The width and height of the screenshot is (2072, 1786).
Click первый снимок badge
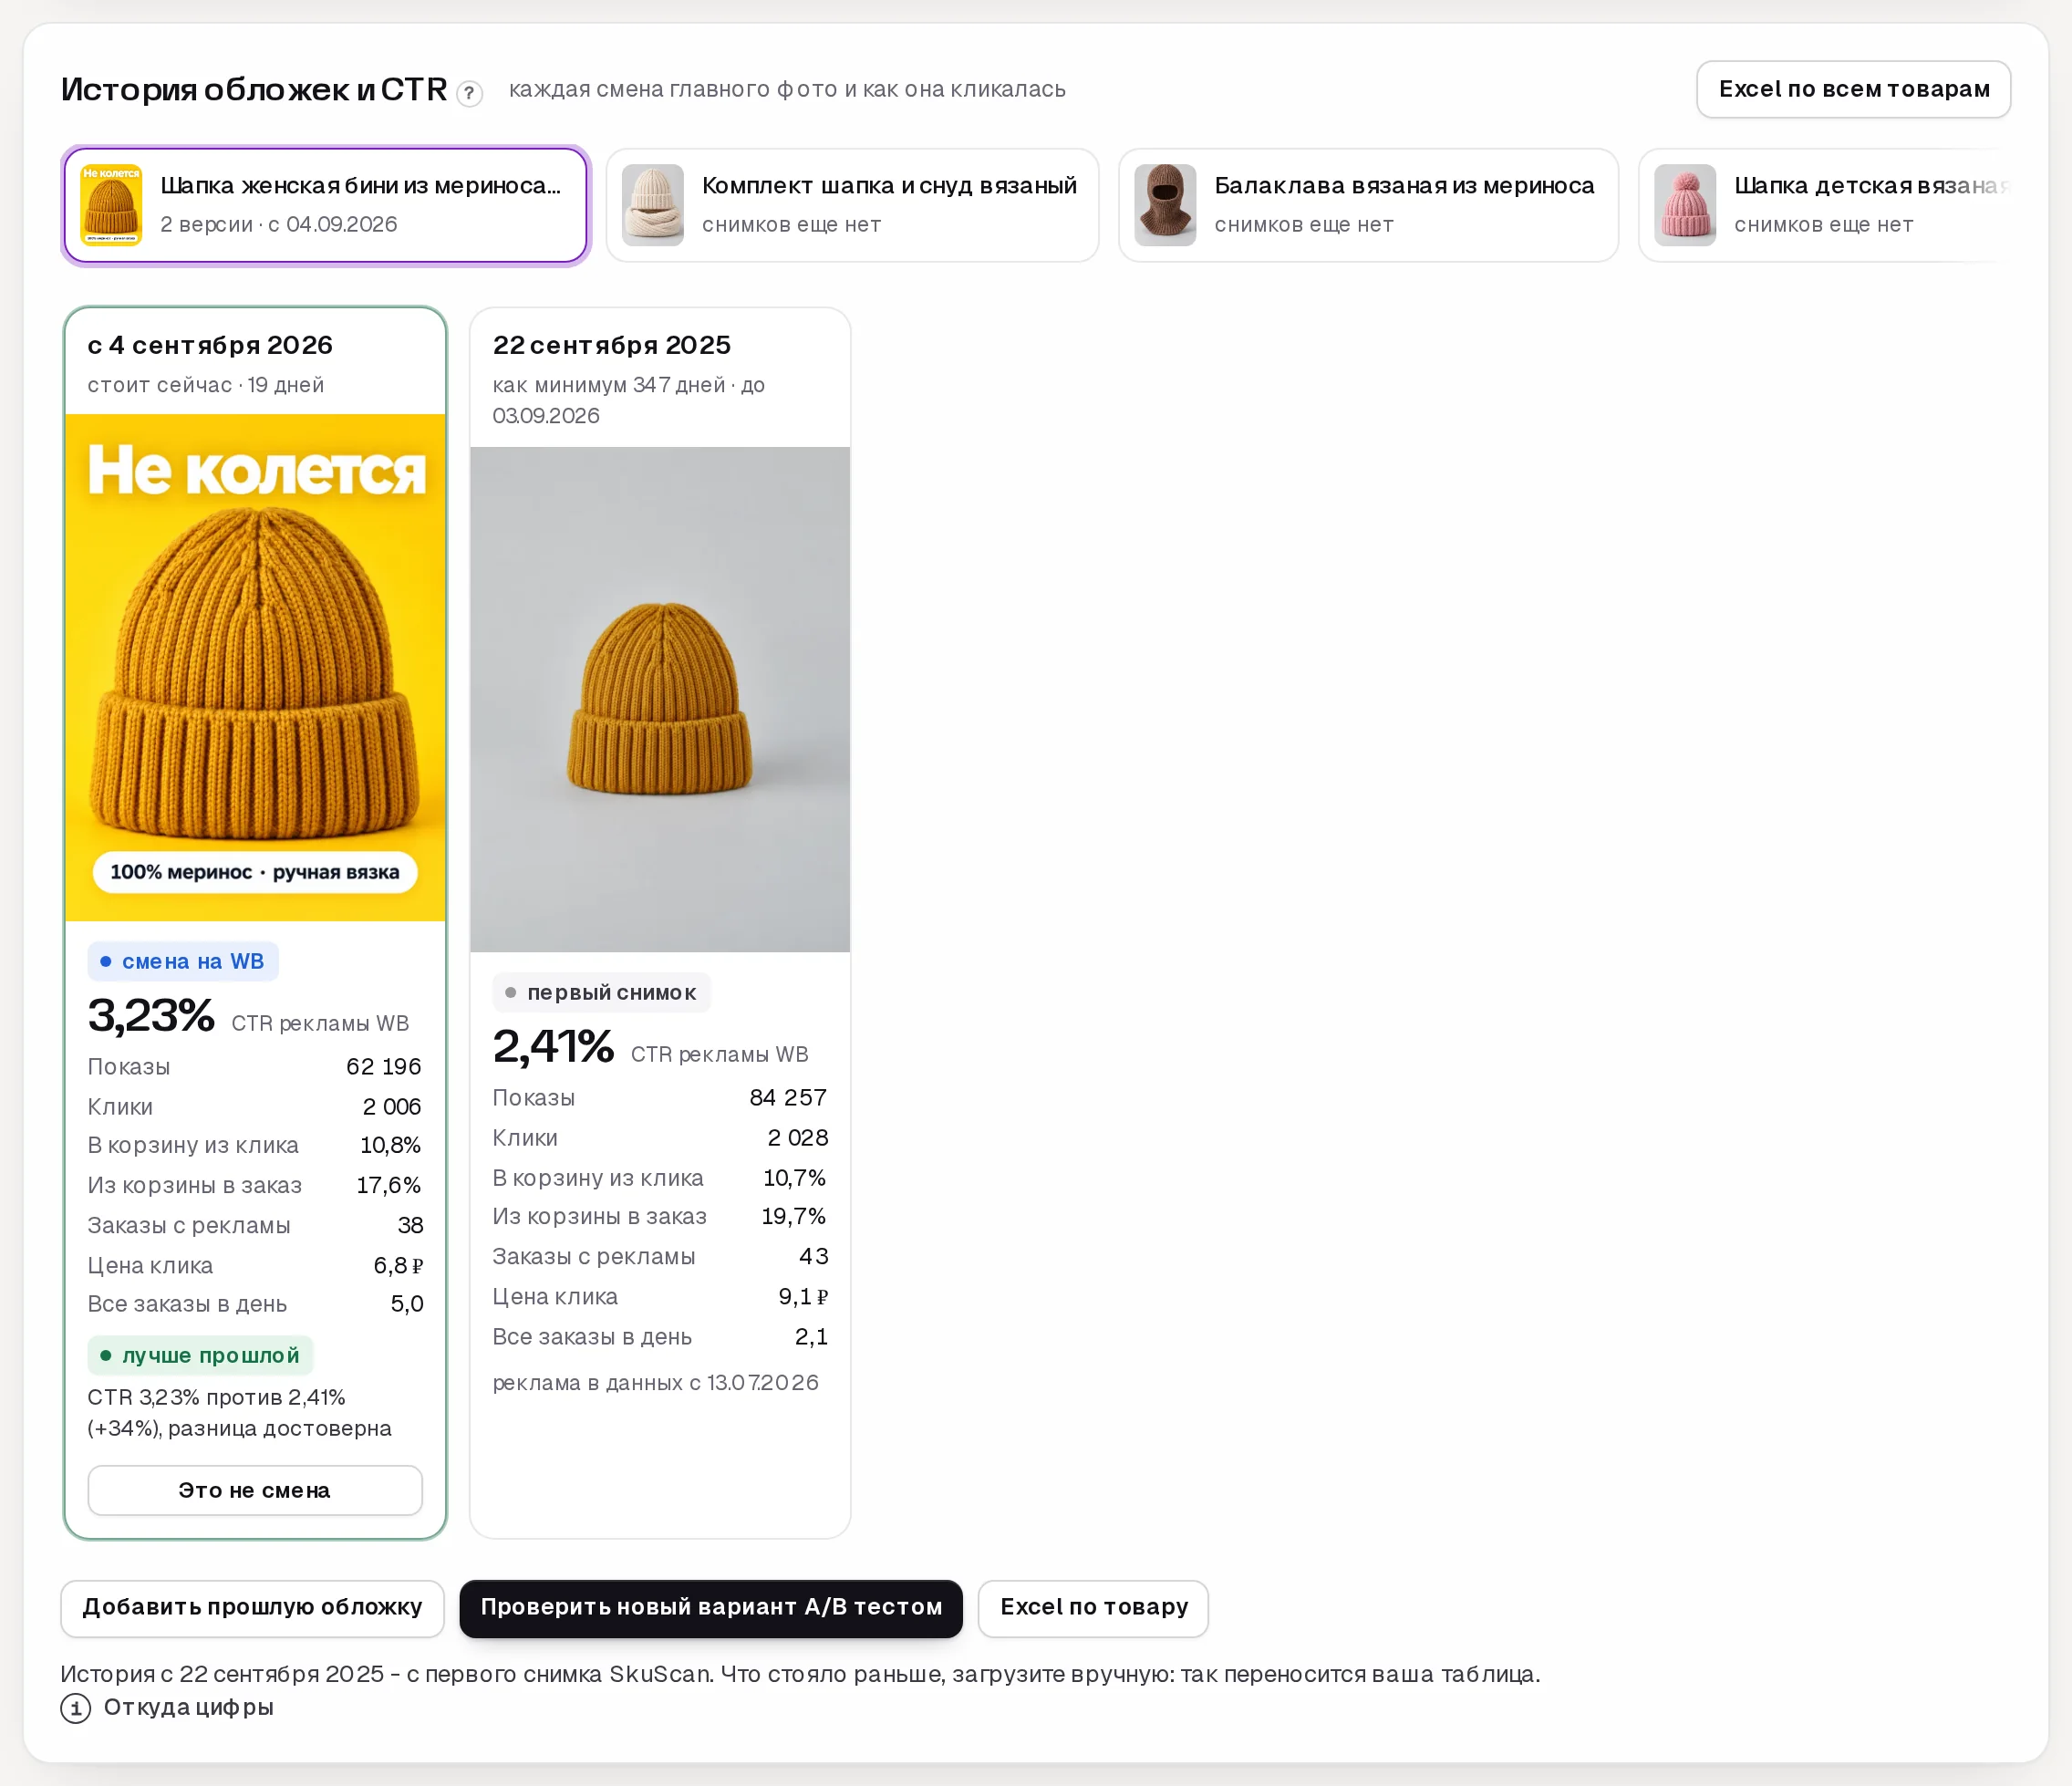point(601,992)
